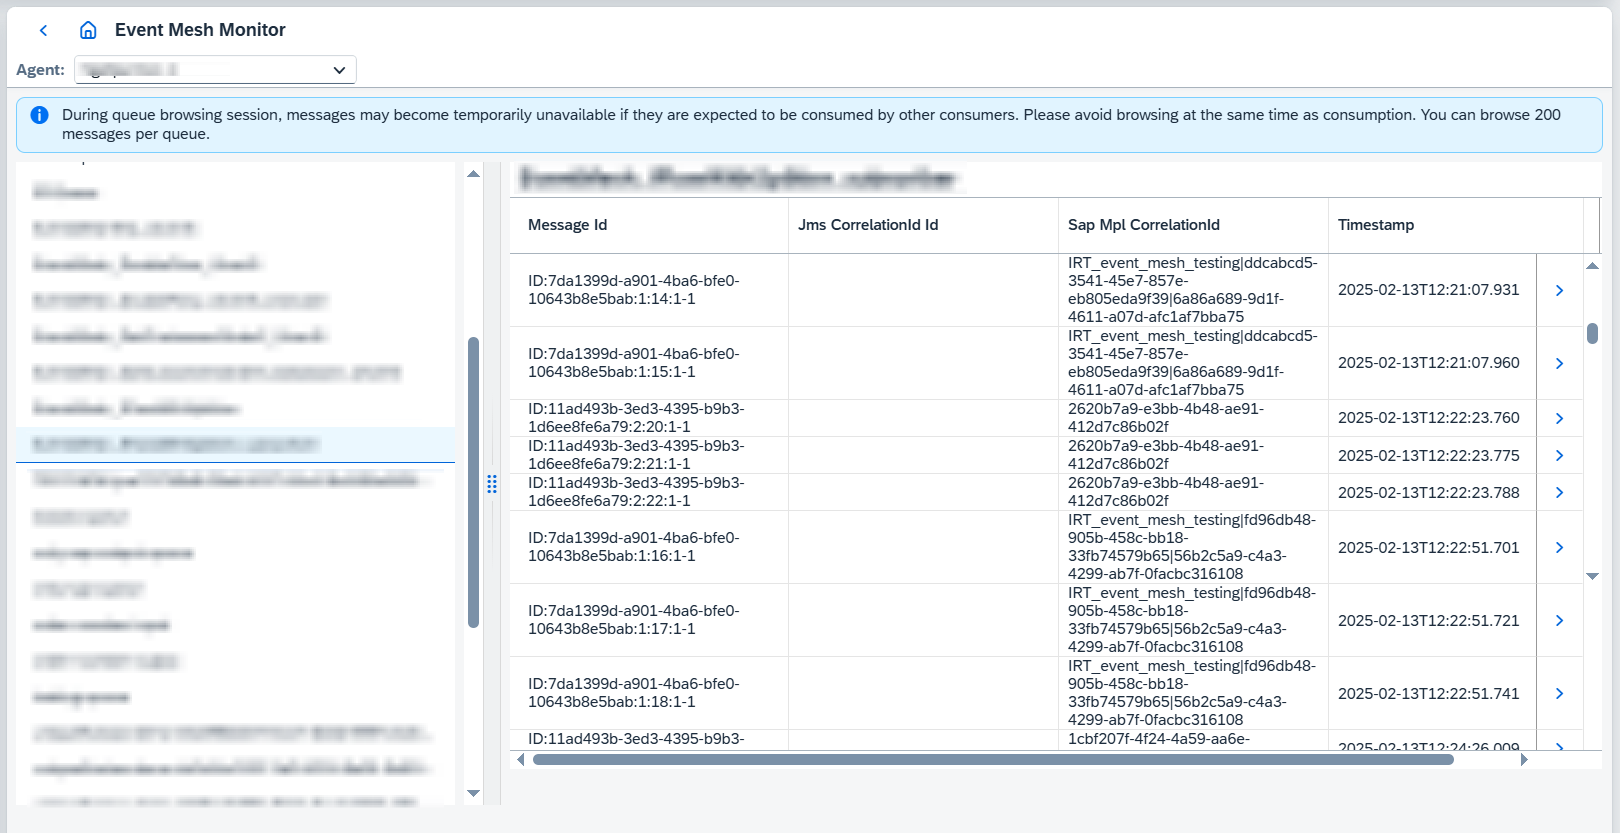Click the Jms CorrelationId Id column header
Screen dimensions: 1620x833
point(923,225)
